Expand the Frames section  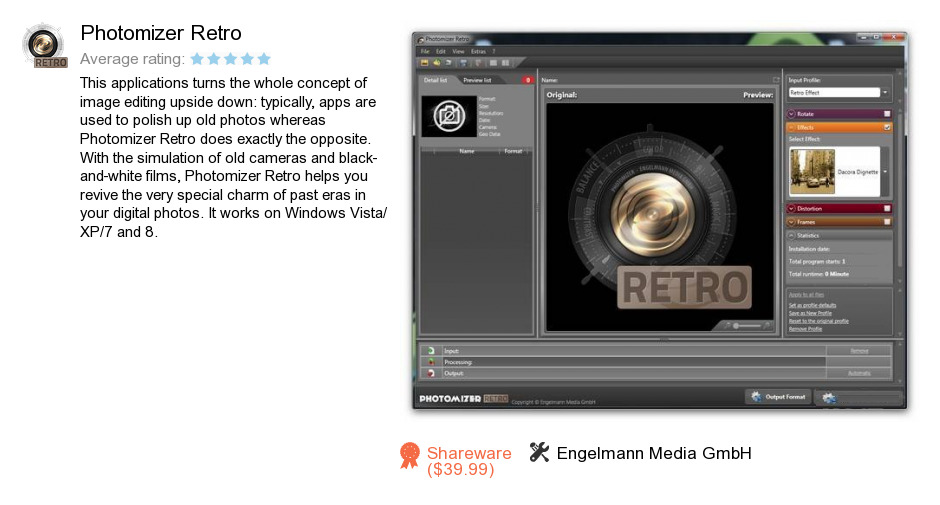click(791, 222)
